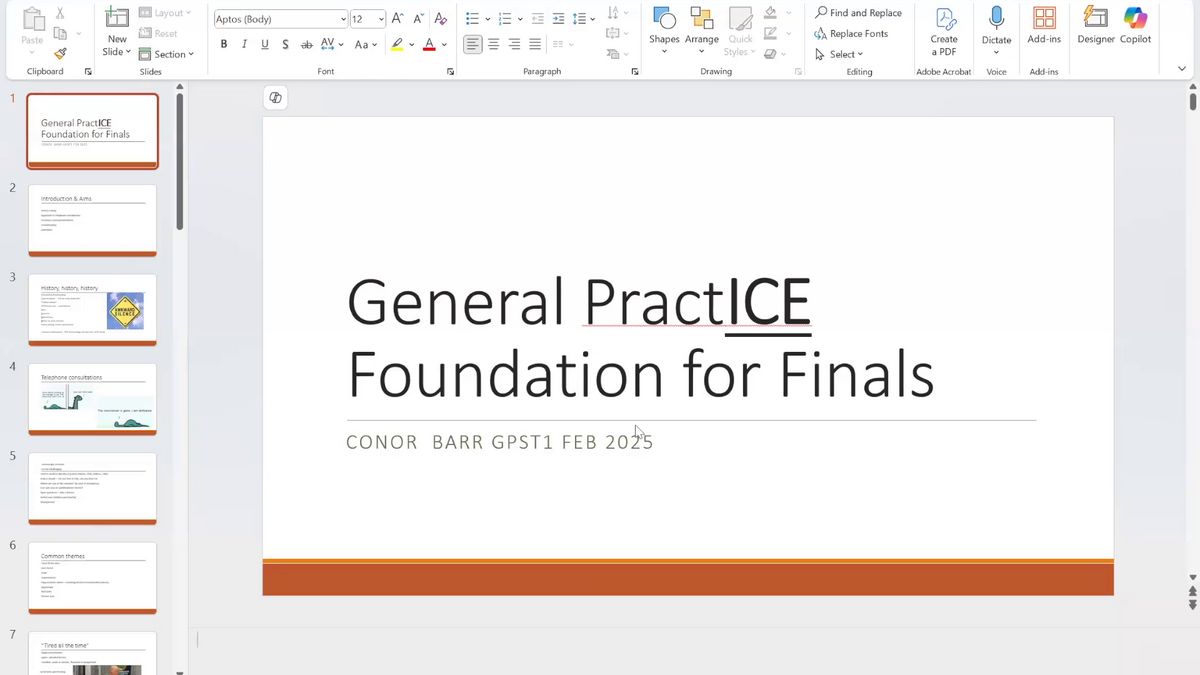The image size is (1200, 675).
Task: Justify the text
Action: pos(535,44)
